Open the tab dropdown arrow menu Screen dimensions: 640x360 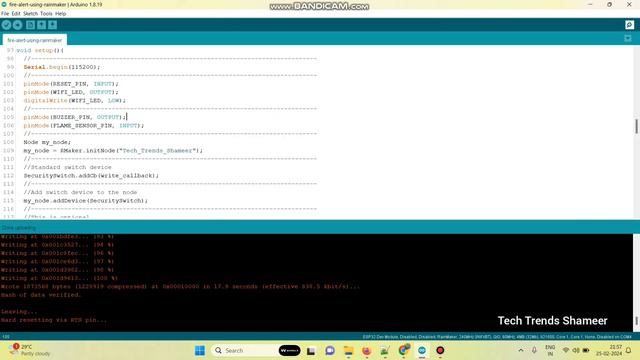click(x=628, y=38)
